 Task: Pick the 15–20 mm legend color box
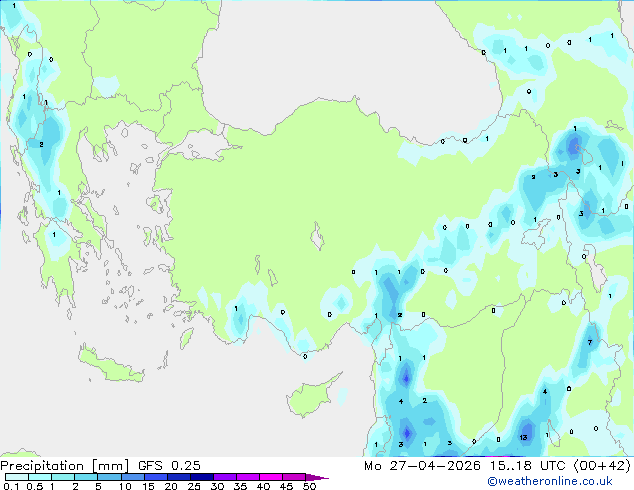coord(155,477)
